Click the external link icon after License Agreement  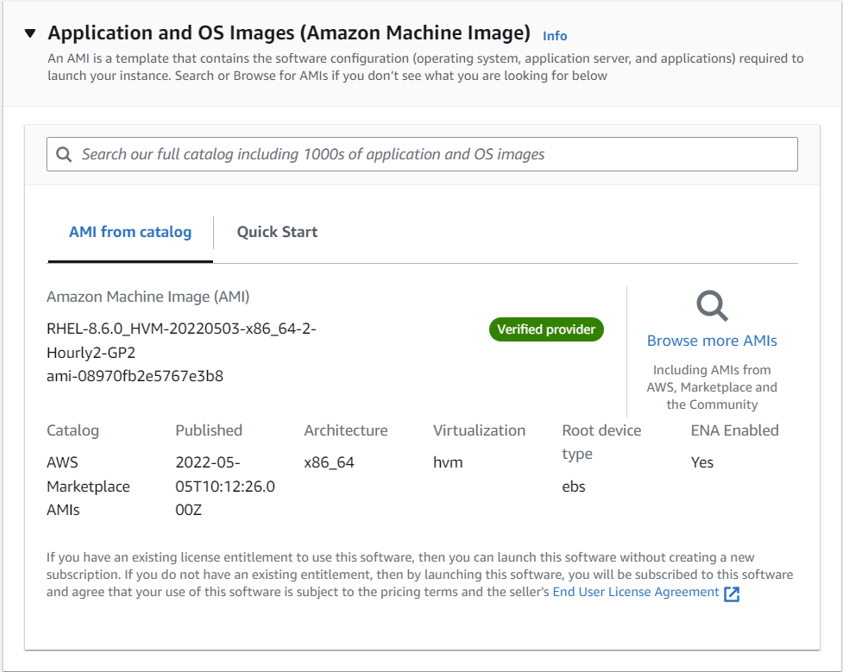[x=732, y=594]
